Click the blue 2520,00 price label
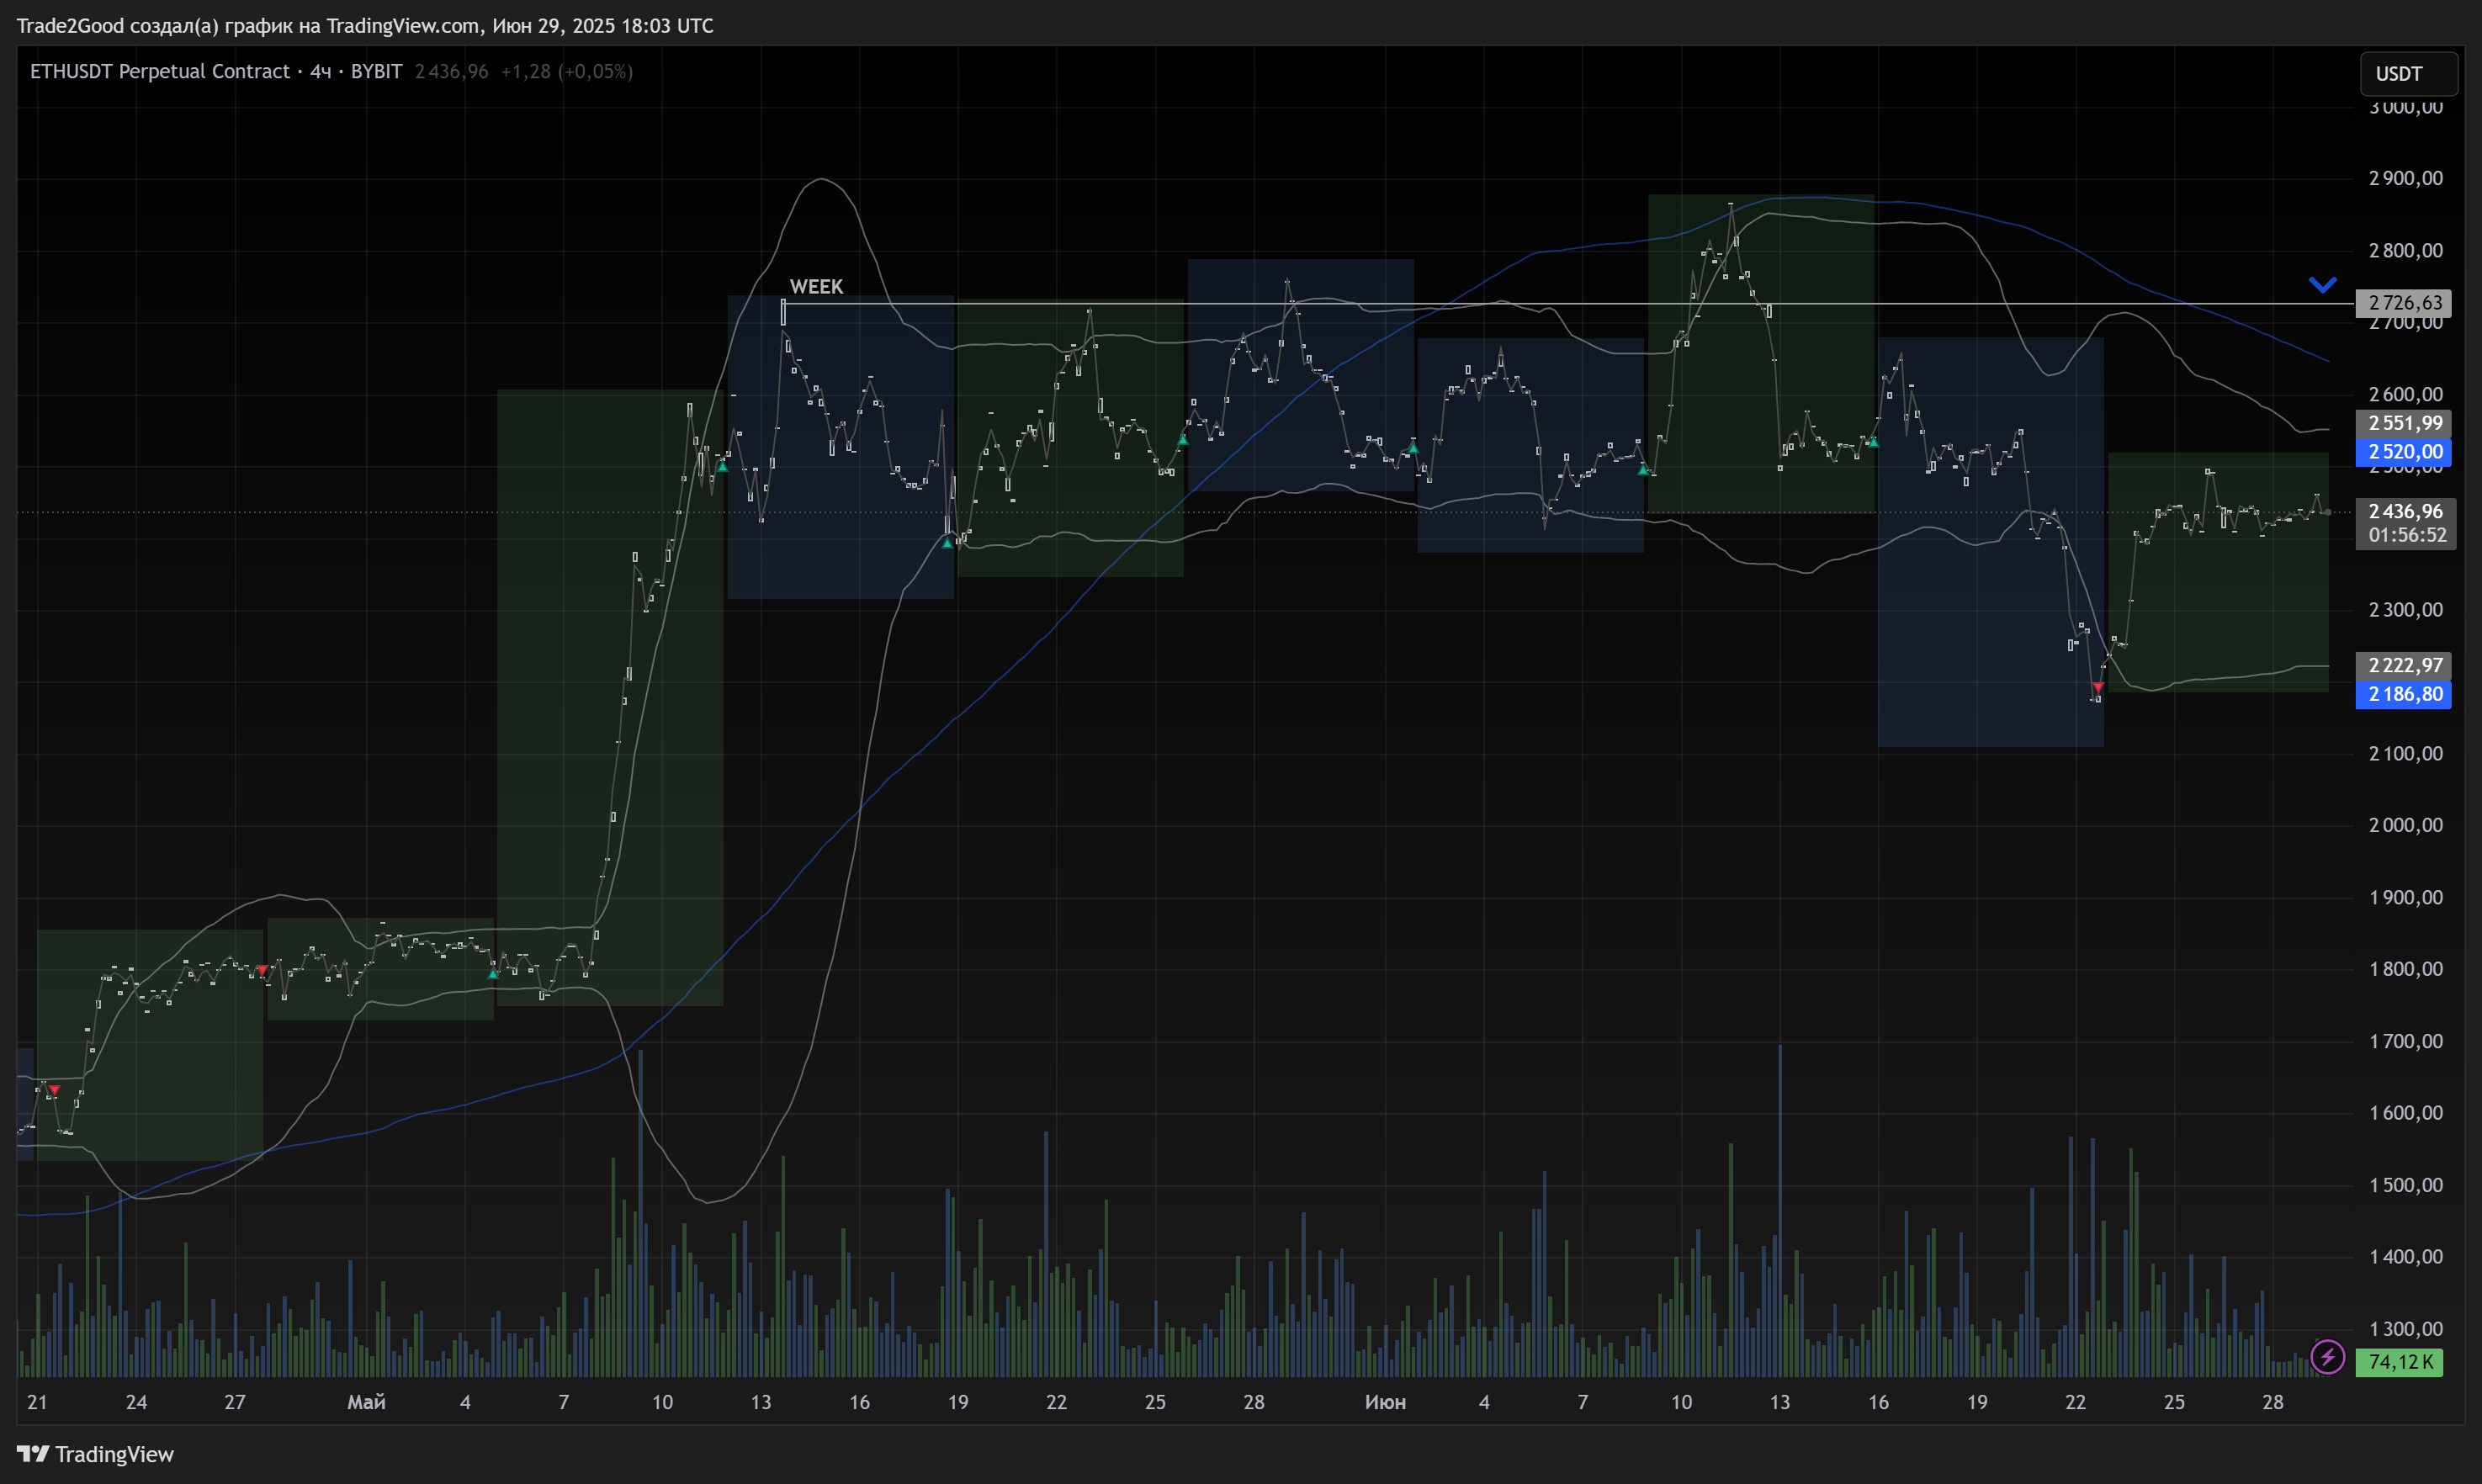 click(x=2404, y=452)
